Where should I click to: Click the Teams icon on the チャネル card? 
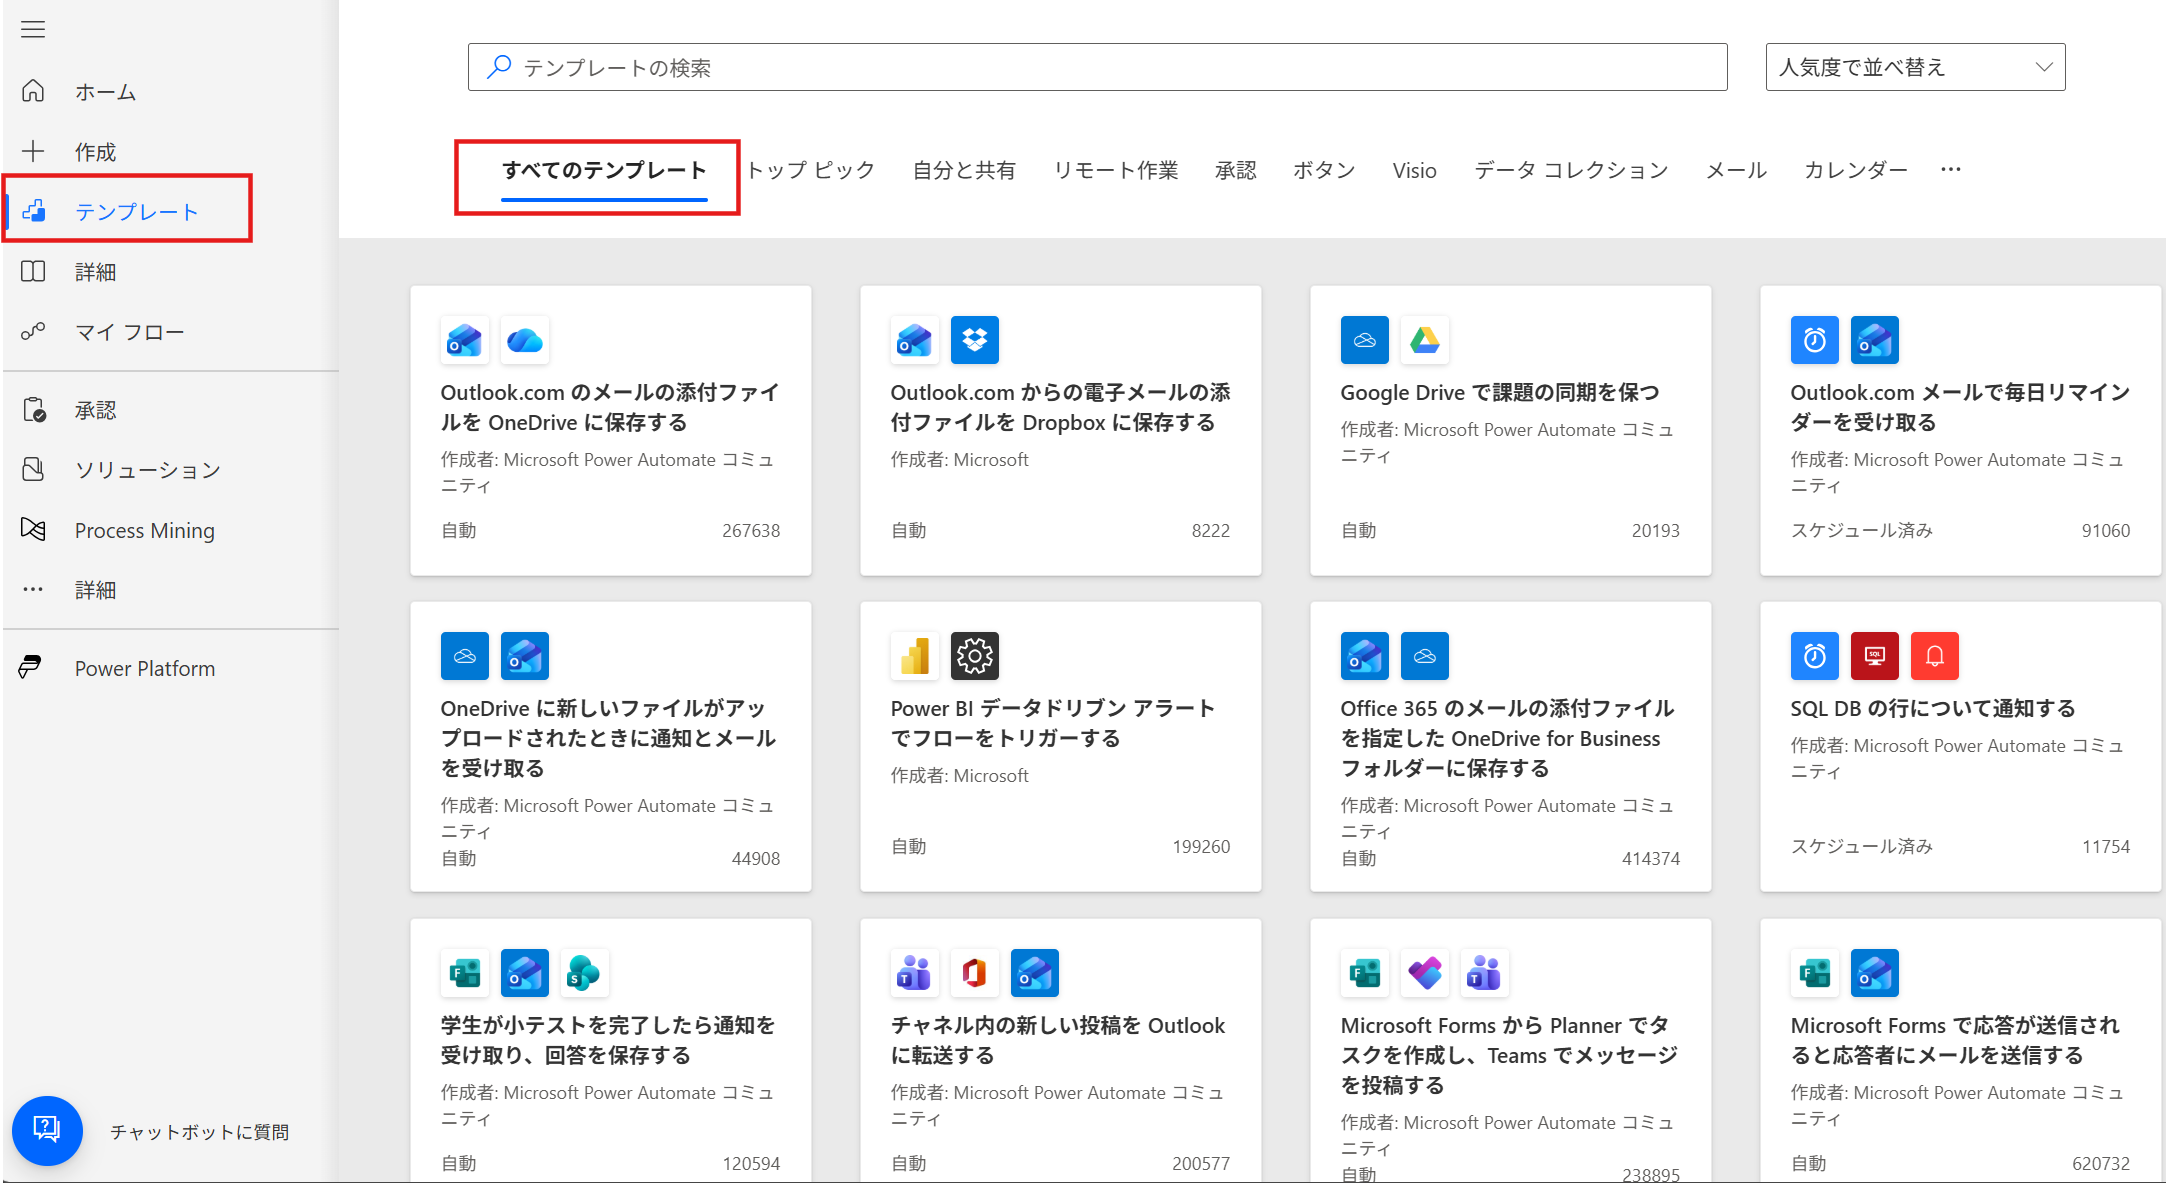(915, 973)
